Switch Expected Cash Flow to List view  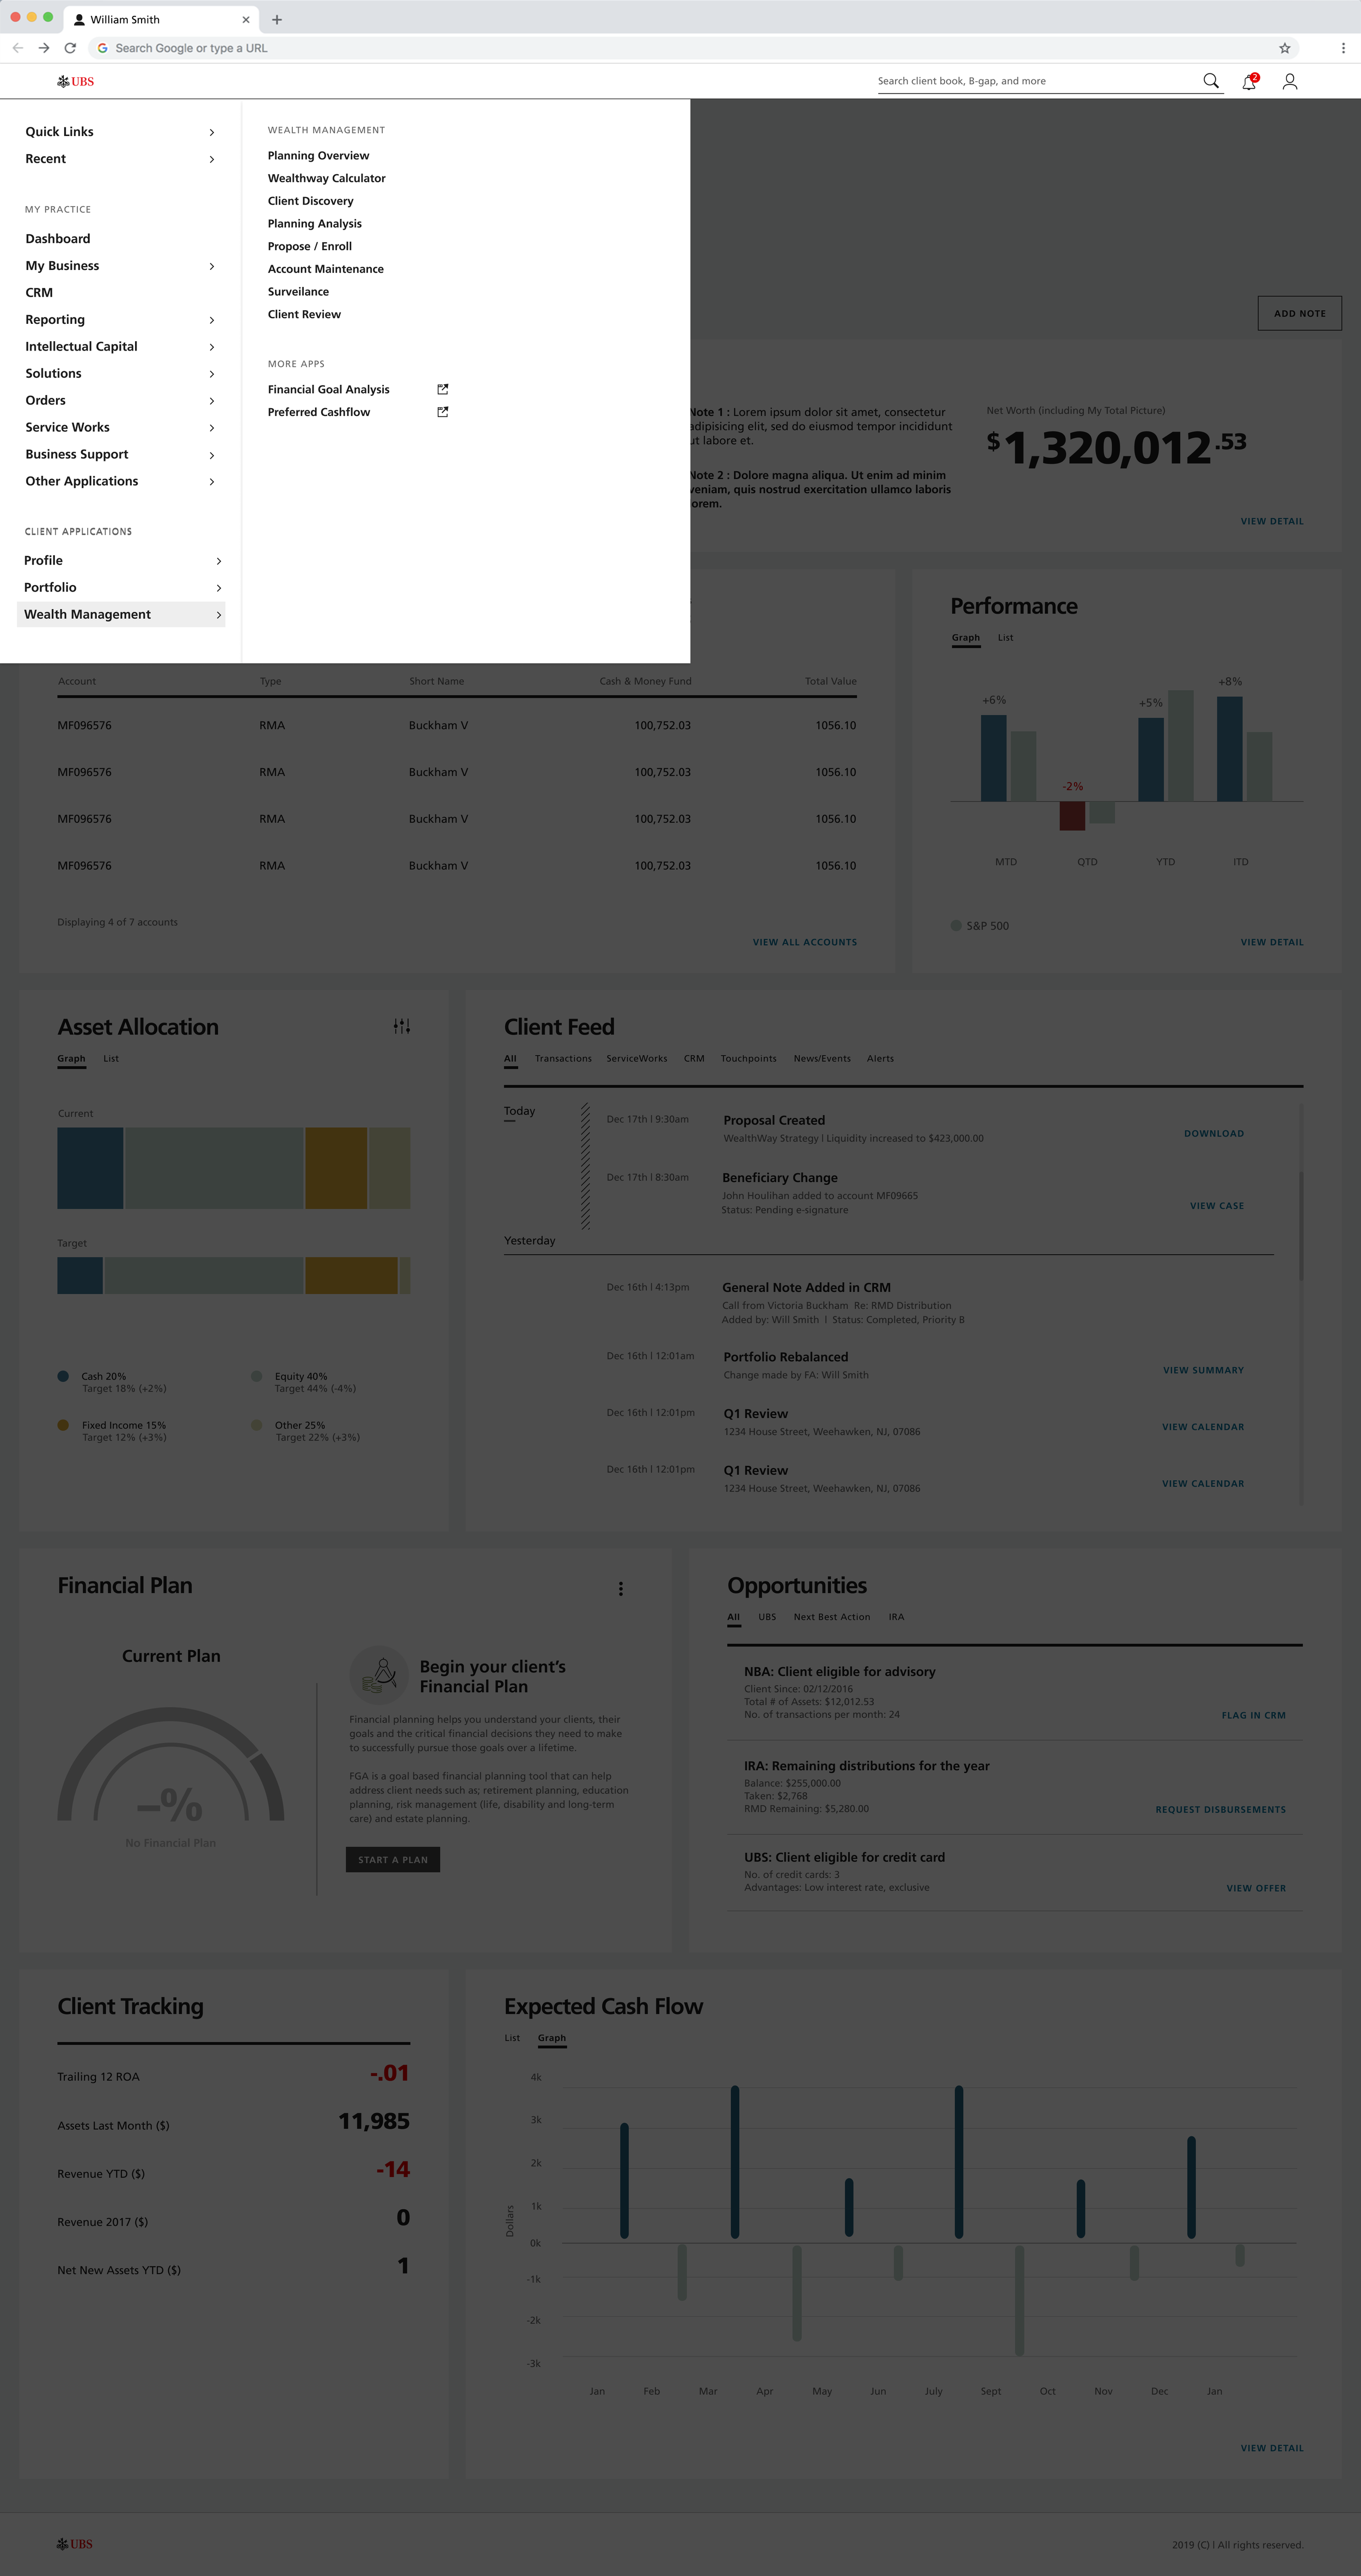(512, 2037)
